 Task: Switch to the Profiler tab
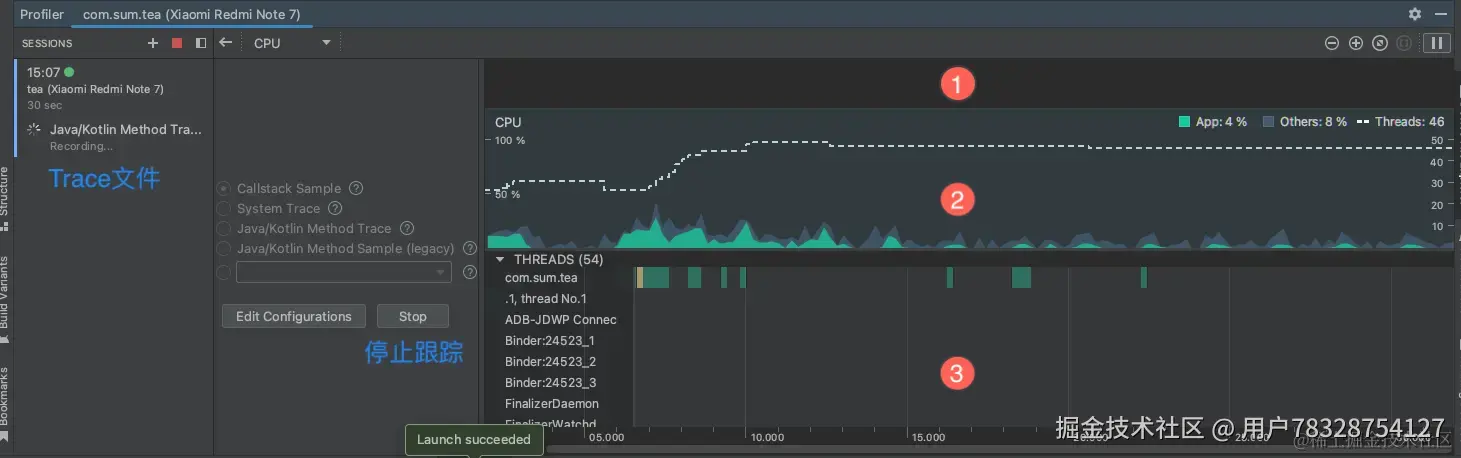pyautogui.click(x=42, y=14)
